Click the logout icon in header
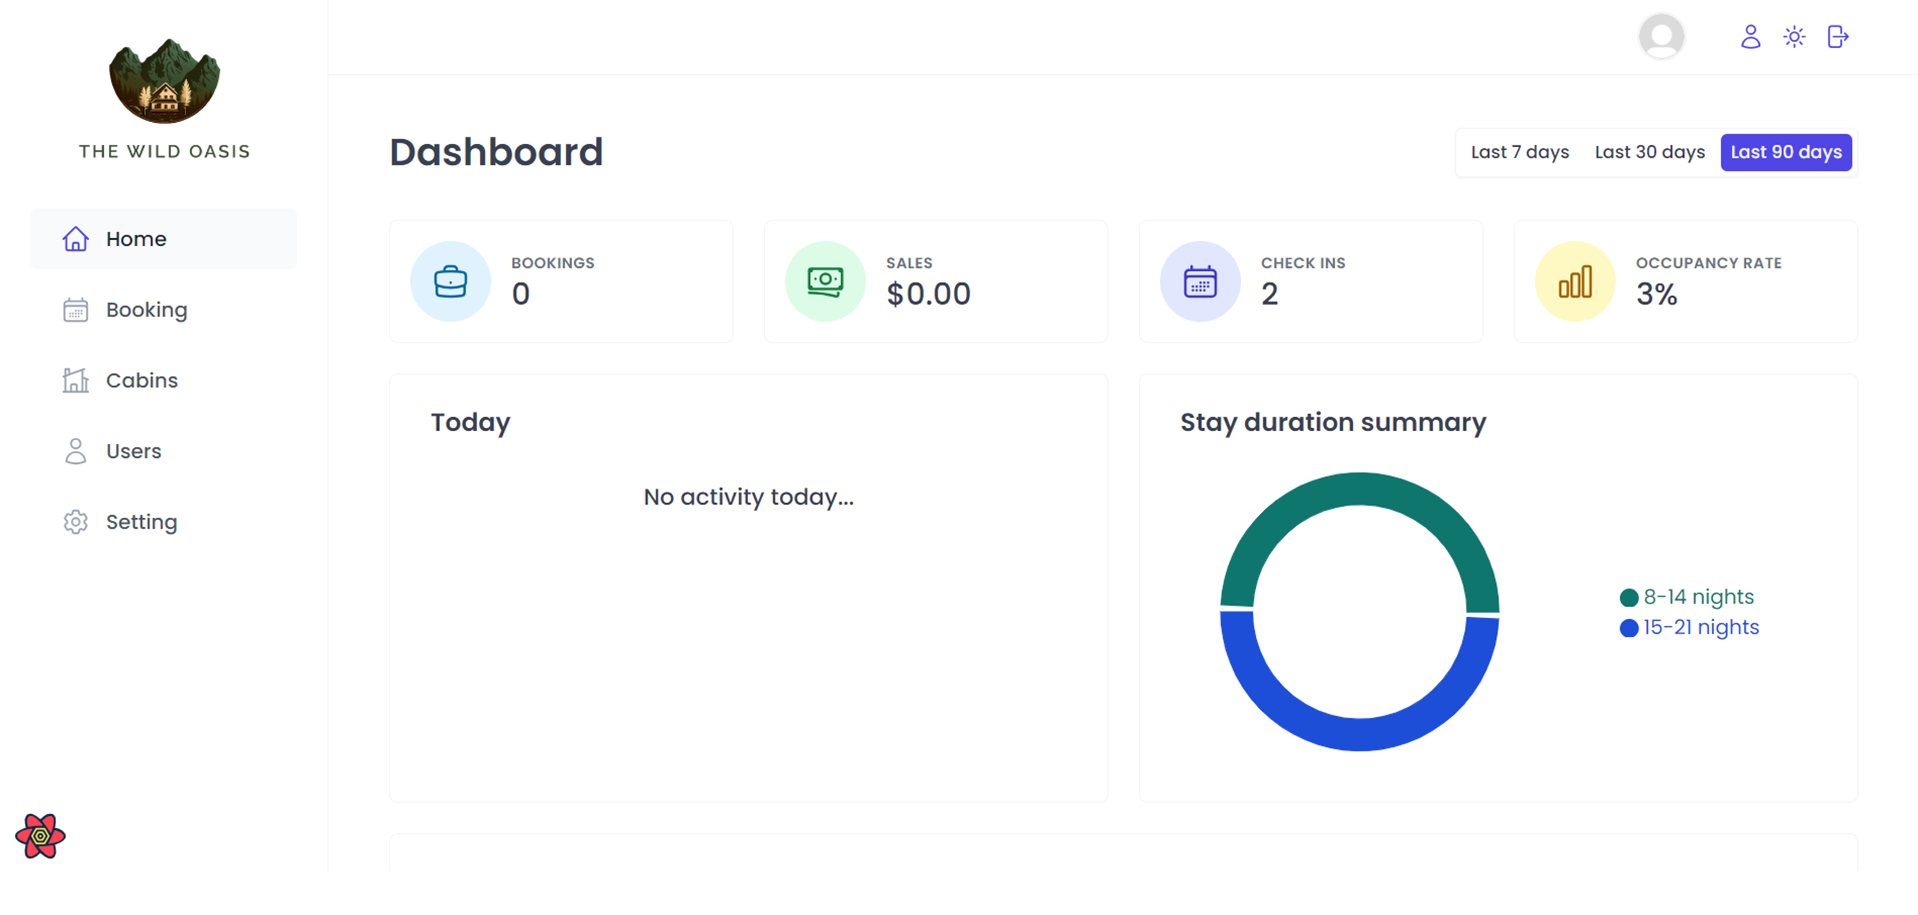 point(1838,37)
